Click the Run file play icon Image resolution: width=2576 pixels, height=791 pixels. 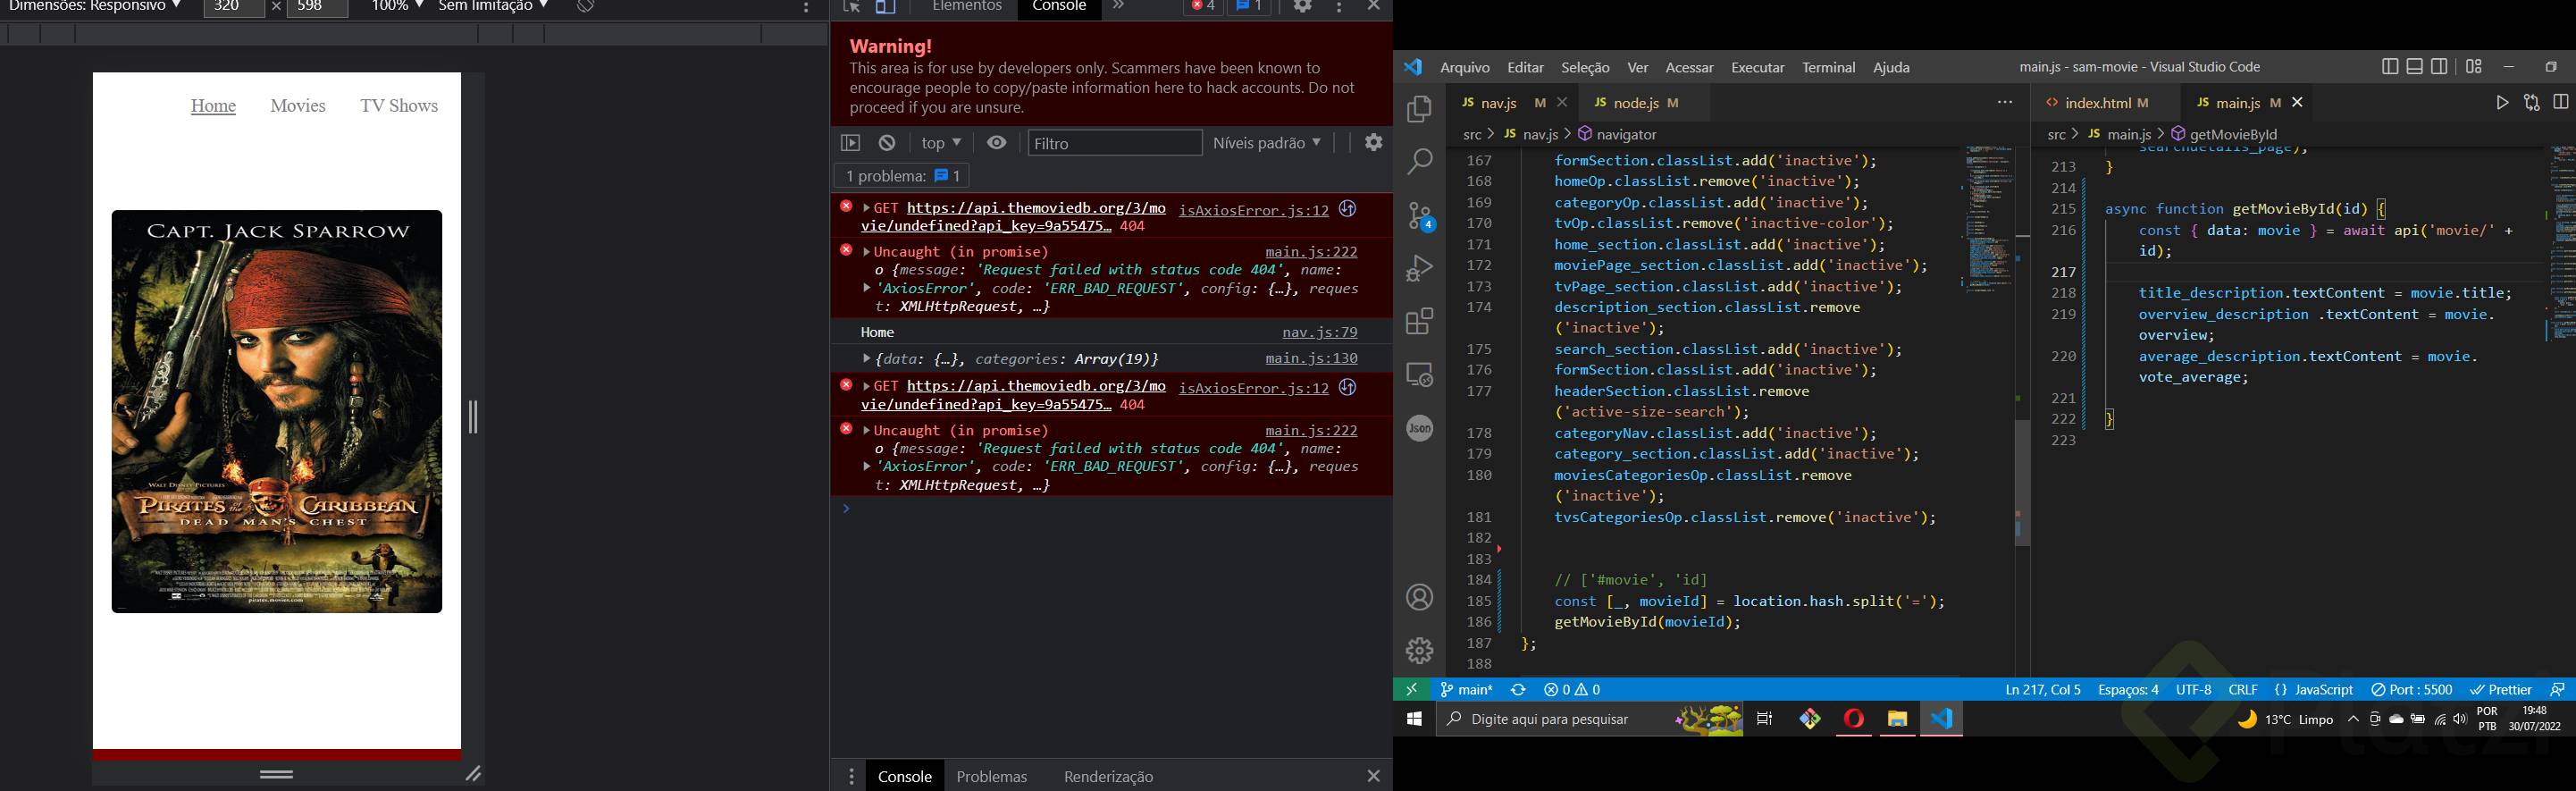point(2501,103)
